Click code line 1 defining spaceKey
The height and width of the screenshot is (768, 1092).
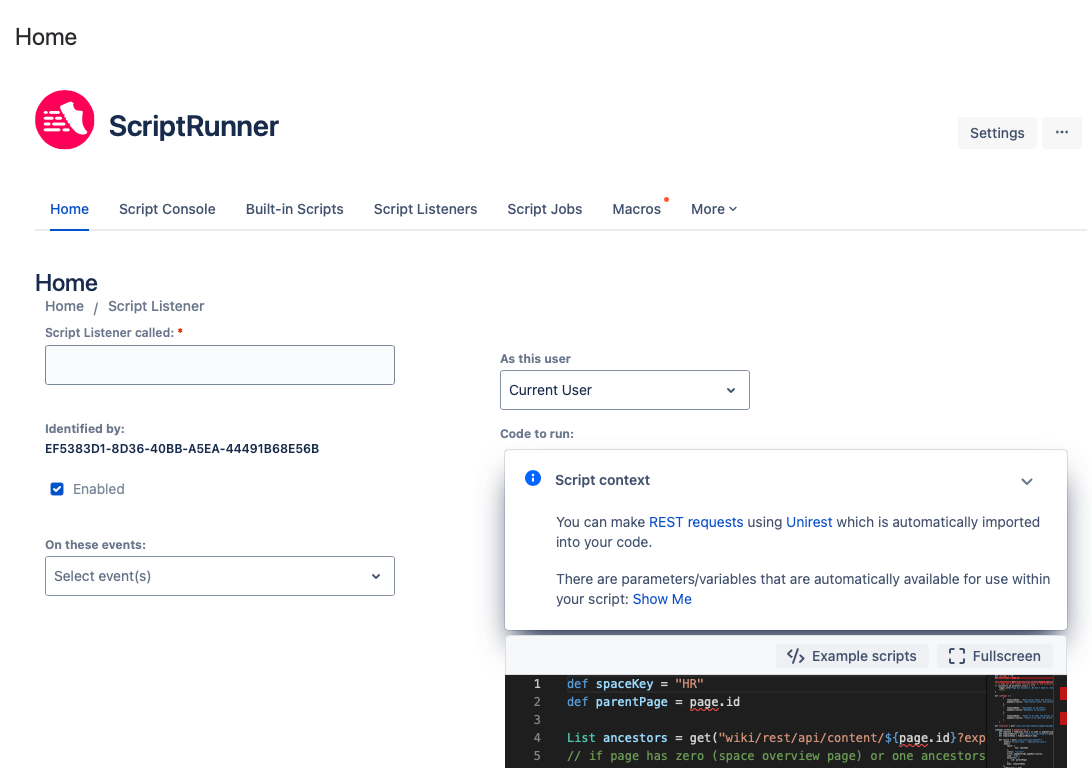point(635,684)
